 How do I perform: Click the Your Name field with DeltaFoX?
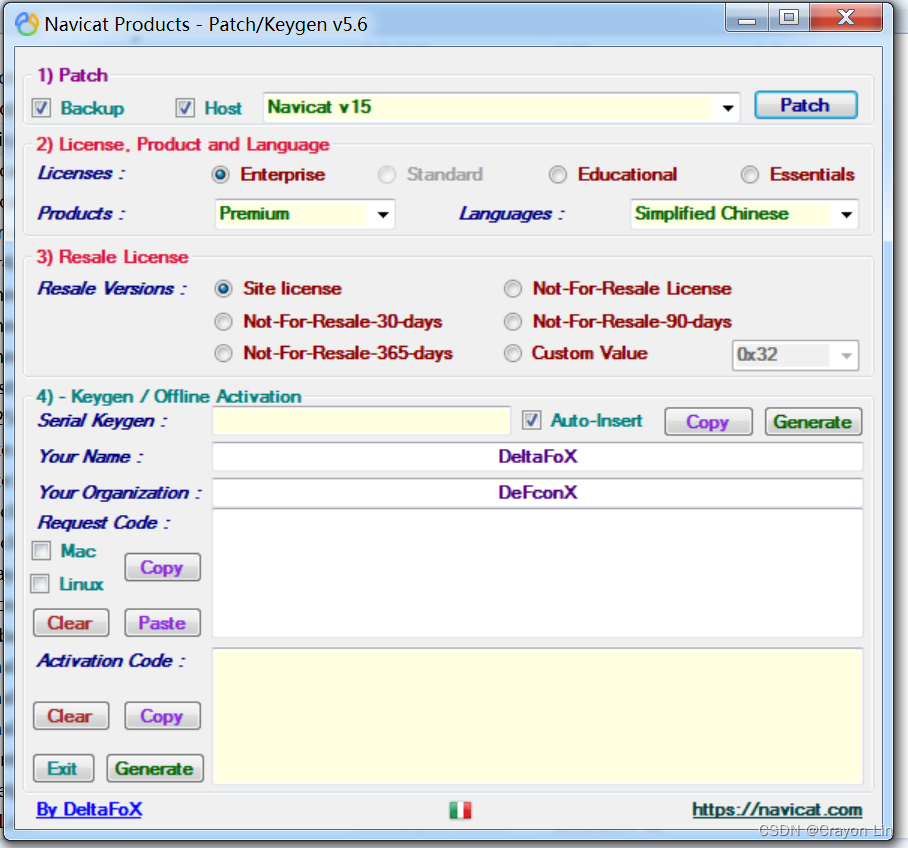(538, 457)
